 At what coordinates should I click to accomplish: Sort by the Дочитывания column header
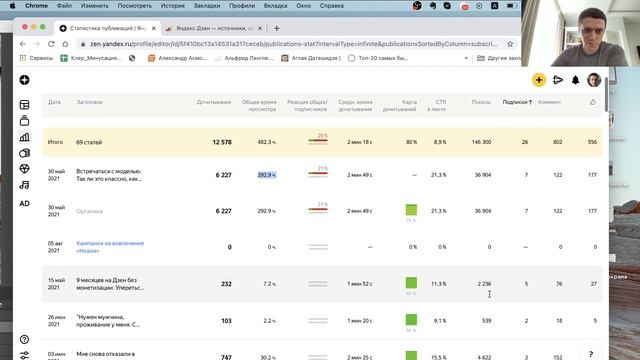click(x=214, y=102)
